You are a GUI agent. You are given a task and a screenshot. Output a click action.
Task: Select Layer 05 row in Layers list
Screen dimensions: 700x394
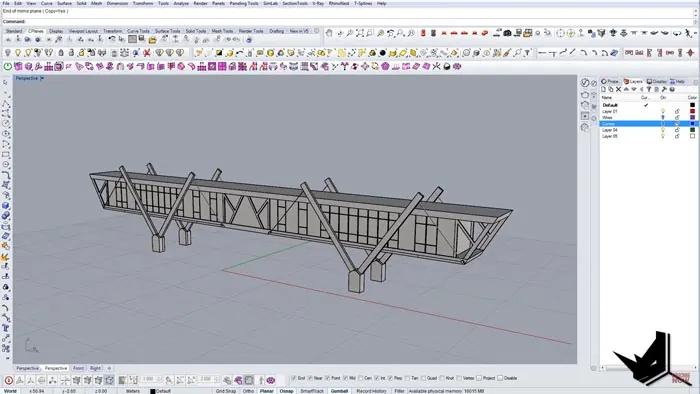pos(648,136)
